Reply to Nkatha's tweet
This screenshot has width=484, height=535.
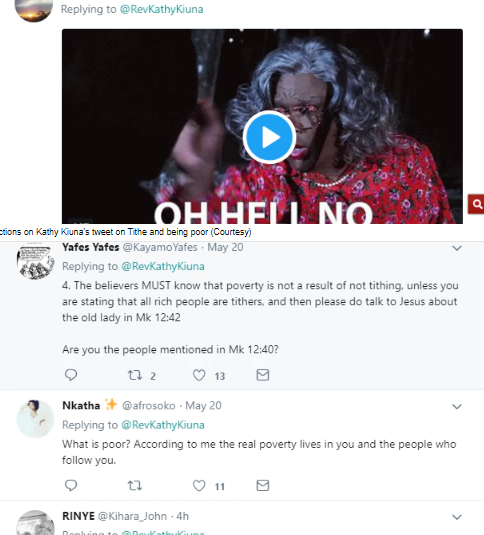(71, 485)
